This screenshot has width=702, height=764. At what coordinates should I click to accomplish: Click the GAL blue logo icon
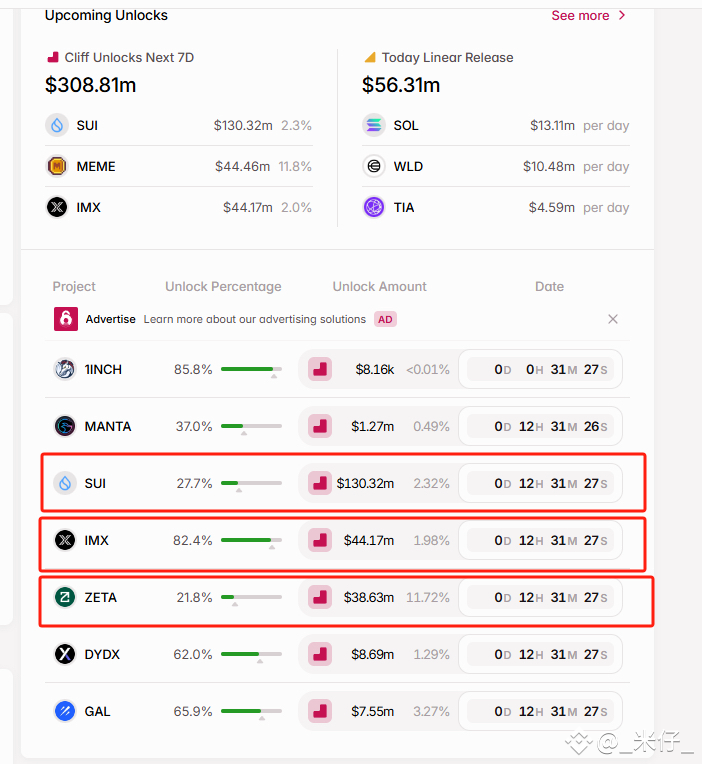pyautogui.click(x=65, y=711)
